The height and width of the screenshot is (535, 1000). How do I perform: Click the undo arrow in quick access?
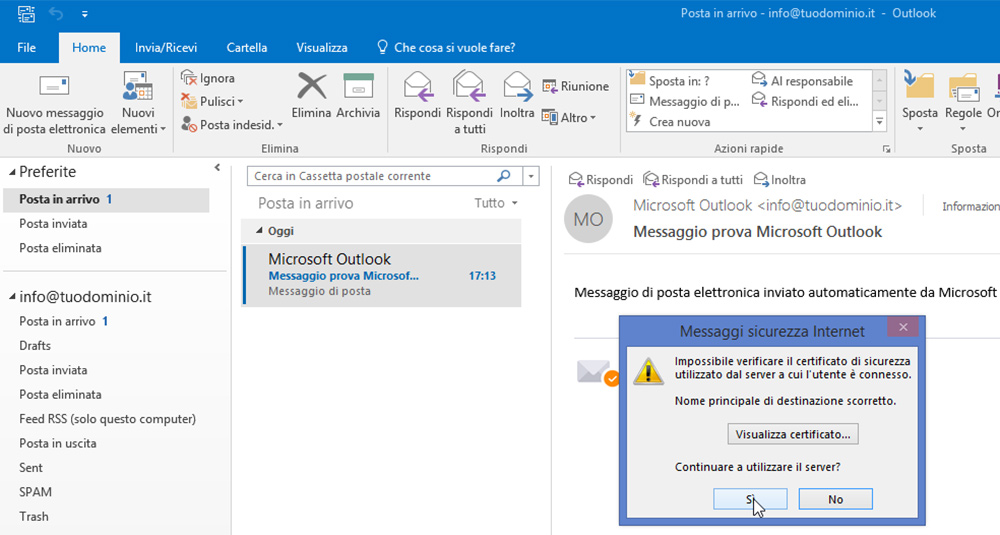click(56, 13)
